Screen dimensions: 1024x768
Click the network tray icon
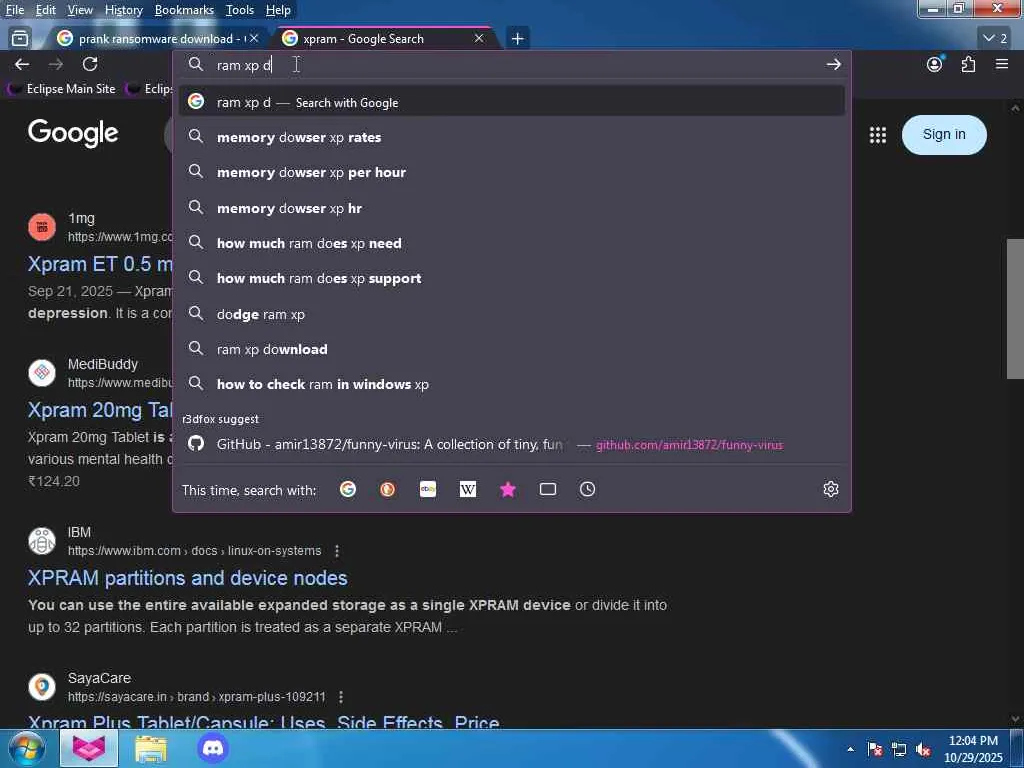tap(899, 750)
